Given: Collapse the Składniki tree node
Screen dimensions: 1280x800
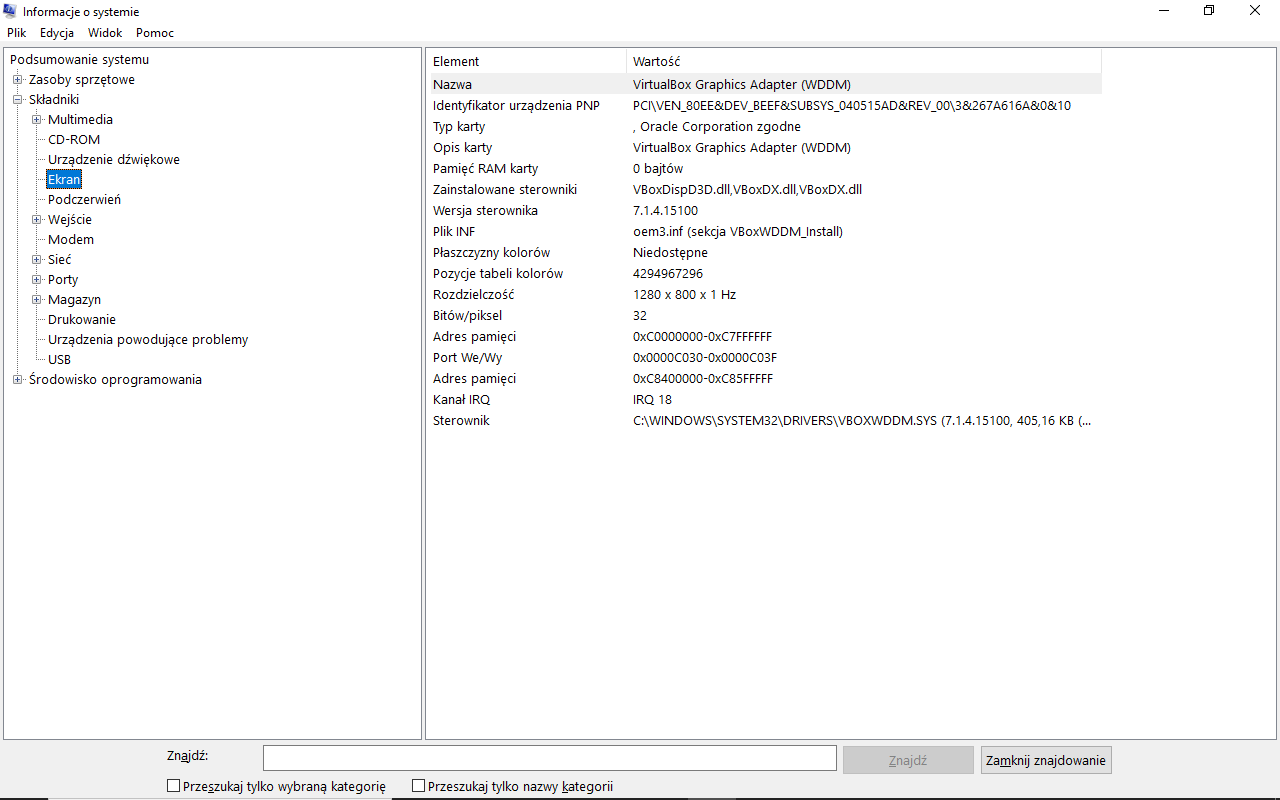Looking at the screenshot, I should point(17,100).
